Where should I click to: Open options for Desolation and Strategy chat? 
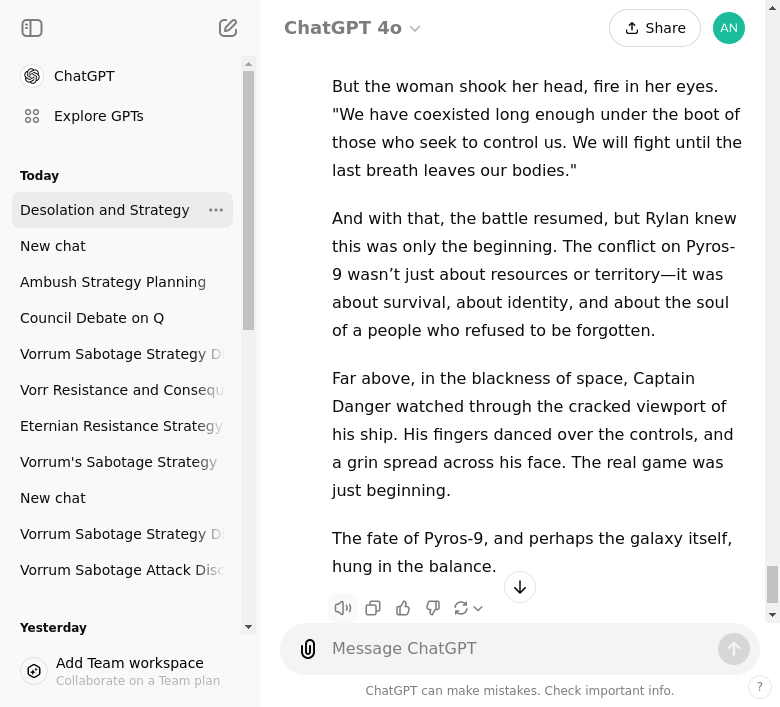point(216,210)
